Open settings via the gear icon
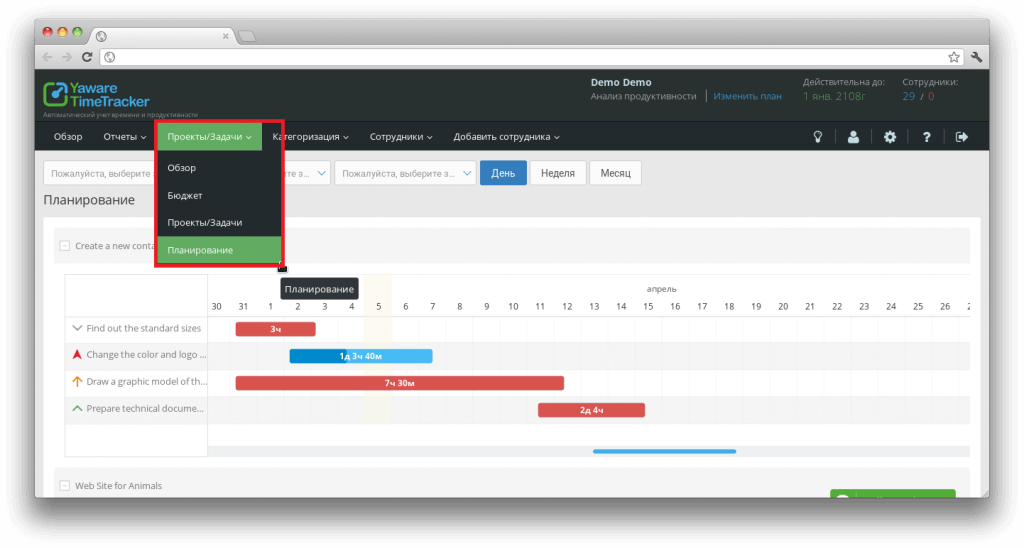Image resolution: width=1024 pixels, height=548 pixels. [889, 137]
